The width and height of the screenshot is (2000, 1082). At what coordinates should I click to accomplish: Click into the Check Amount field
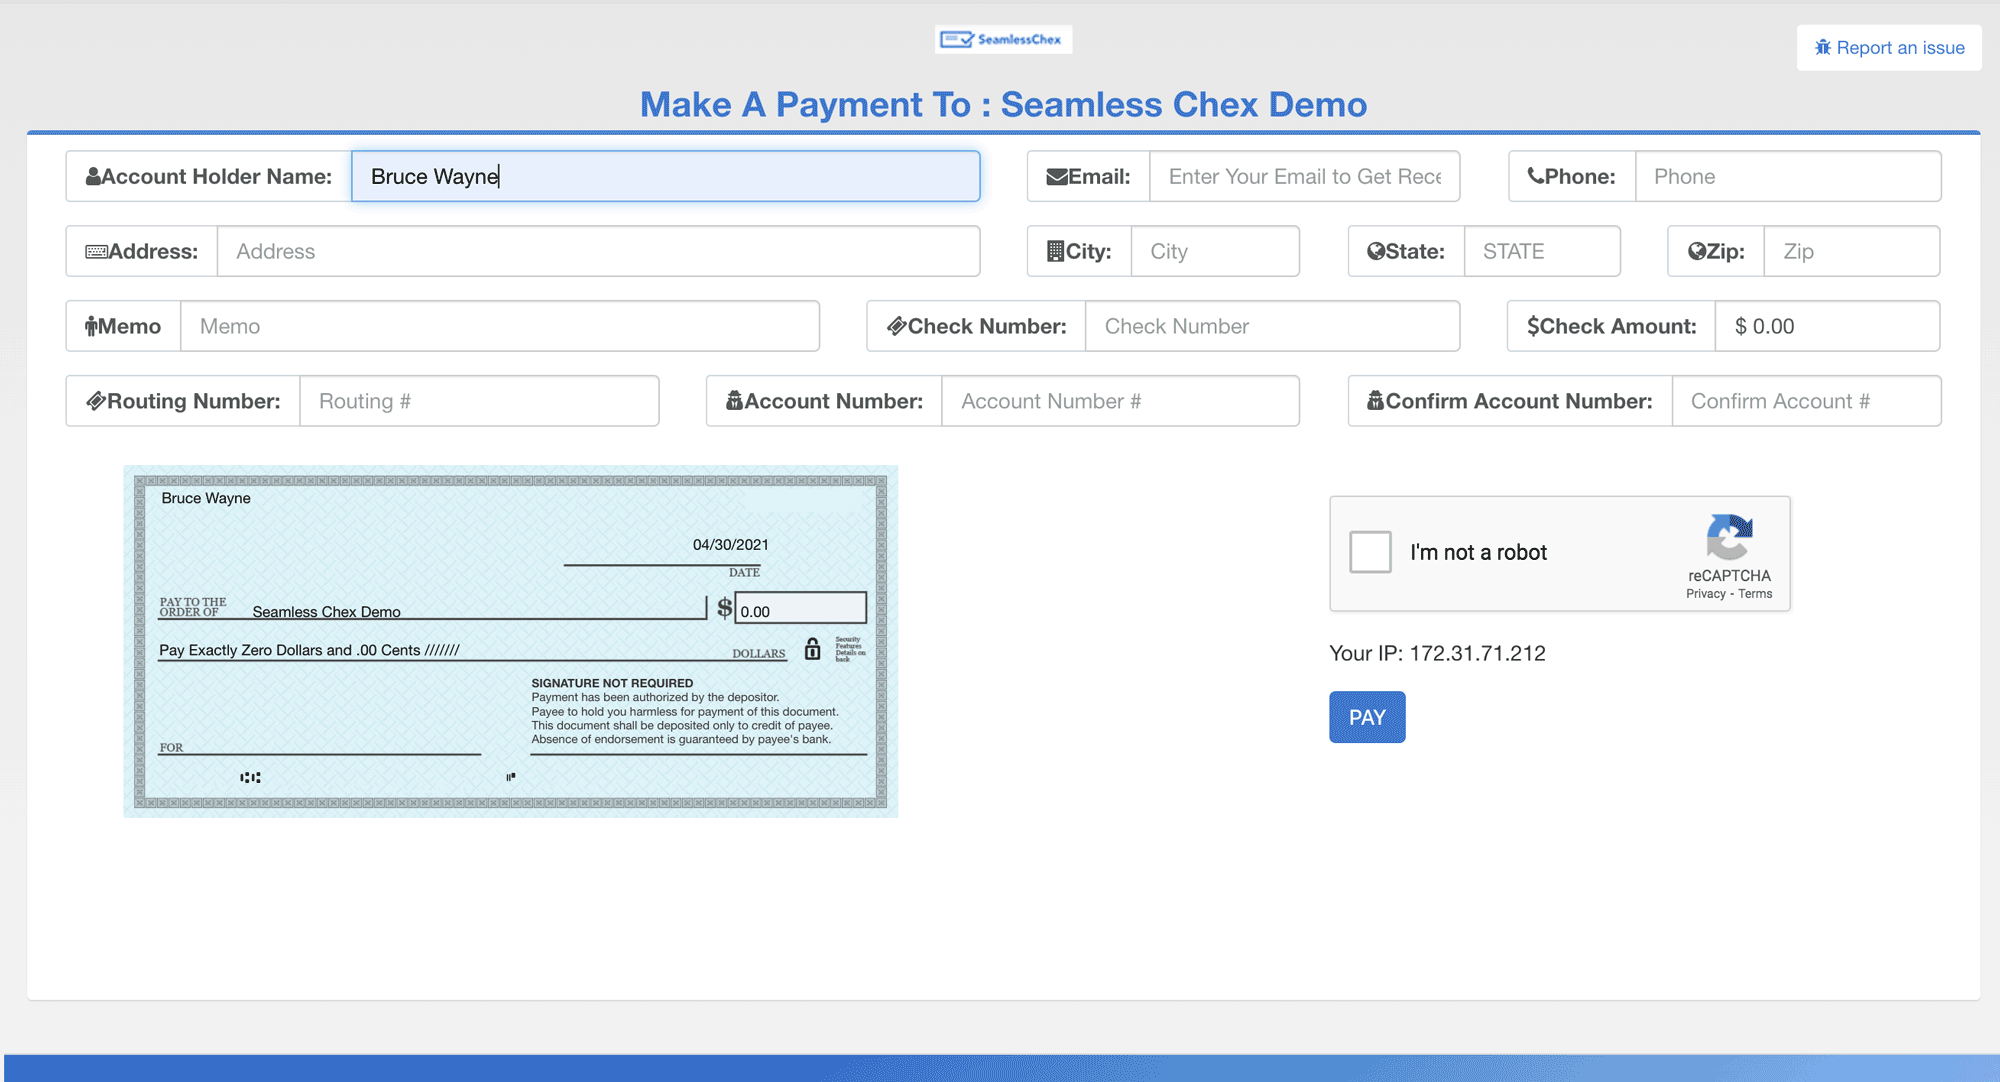pos(1826,326)
